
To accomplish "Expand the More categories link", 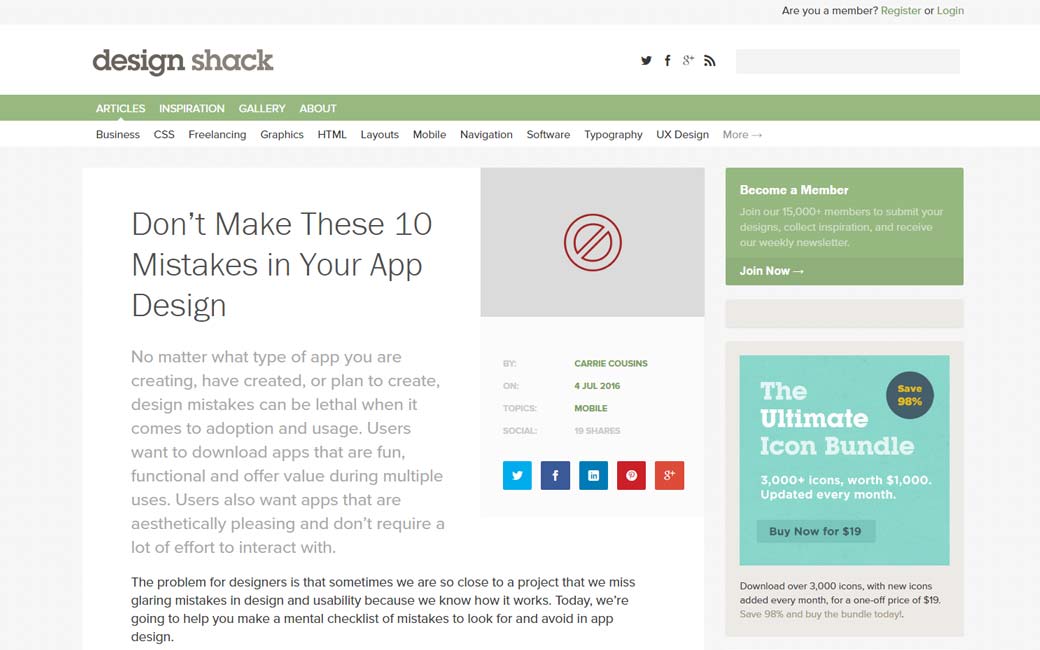I will [742, 135].
